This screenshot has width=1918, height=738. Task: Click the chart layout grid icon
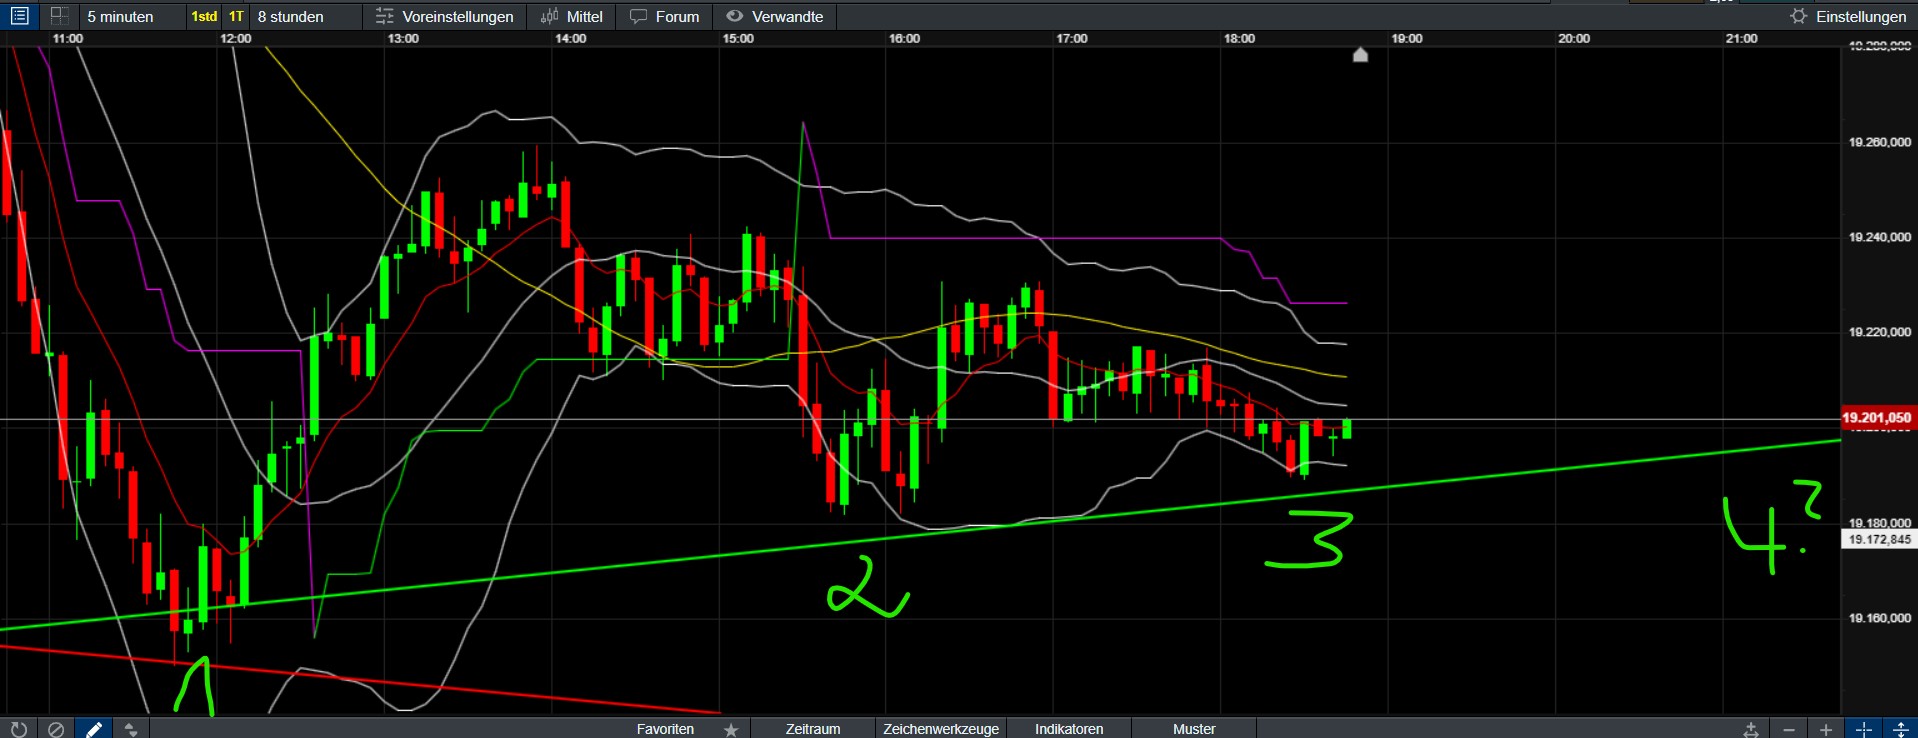59,16
